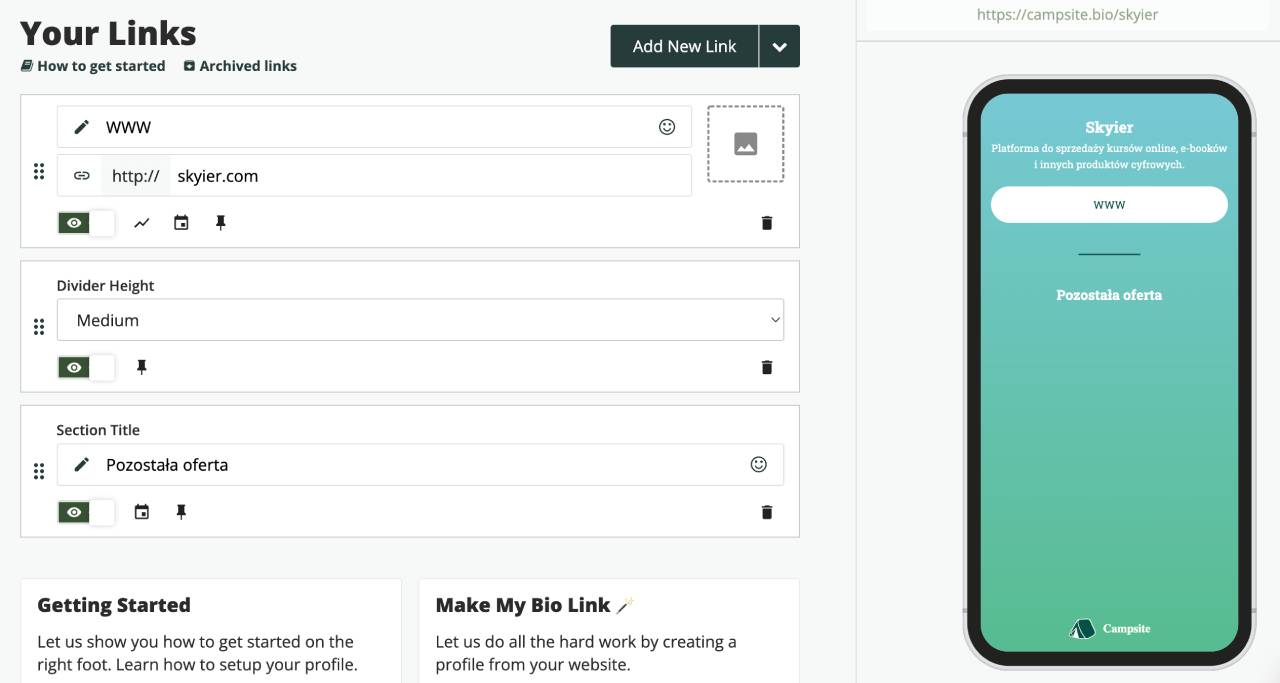Pin the WWW link
This screenshot has height=683, width=1280.
221,223
